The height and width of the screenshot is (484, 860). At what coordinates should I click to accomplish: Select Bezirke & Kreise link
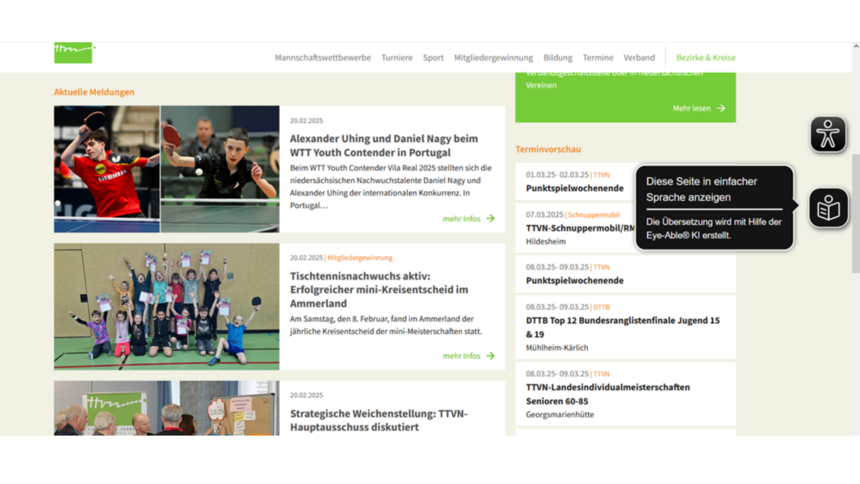(x=705, y=58)
